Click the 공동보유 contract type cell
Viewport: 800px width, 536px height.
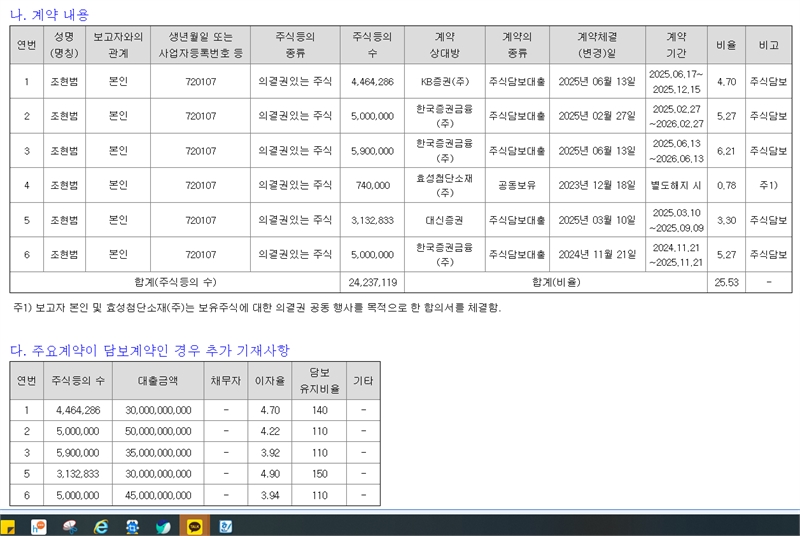coord(517,185)
